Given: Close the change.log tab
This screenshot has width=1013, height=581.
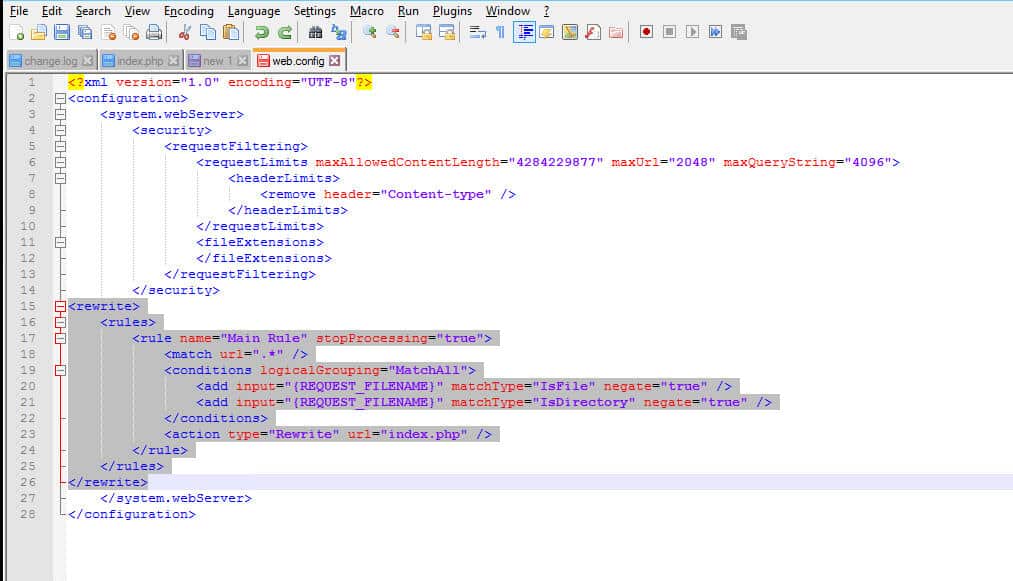Looking at the screenshot, I should tap(87, 61).
